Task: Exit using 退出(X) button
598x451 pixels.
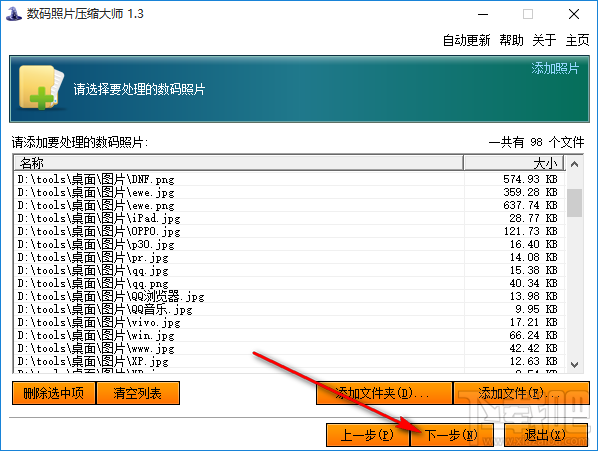Action: (545, 435)
